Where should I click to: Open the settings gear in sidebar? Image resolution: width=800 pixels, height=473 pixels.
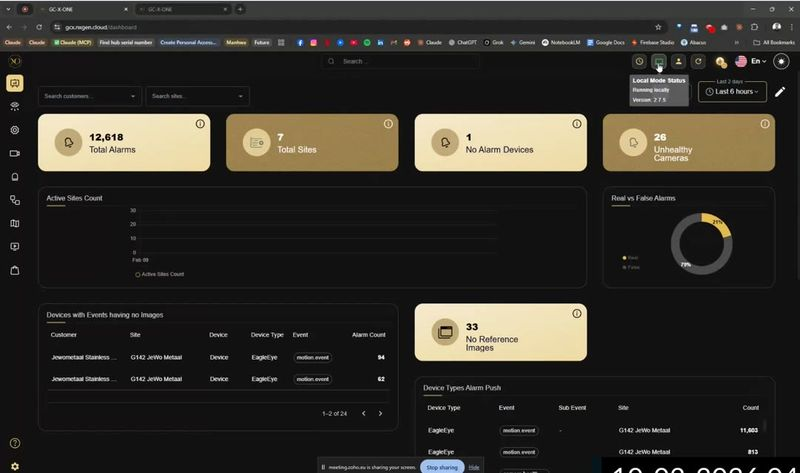pyautogui.click(x=15, y=466)
